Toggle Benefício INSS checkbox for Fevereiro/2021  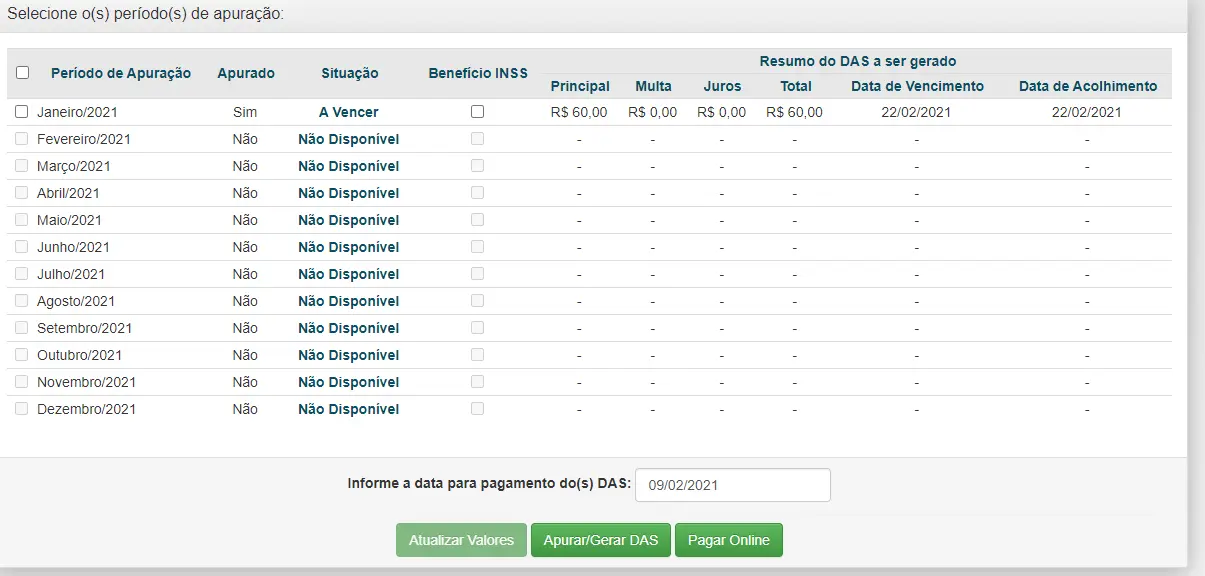[477, 139]
